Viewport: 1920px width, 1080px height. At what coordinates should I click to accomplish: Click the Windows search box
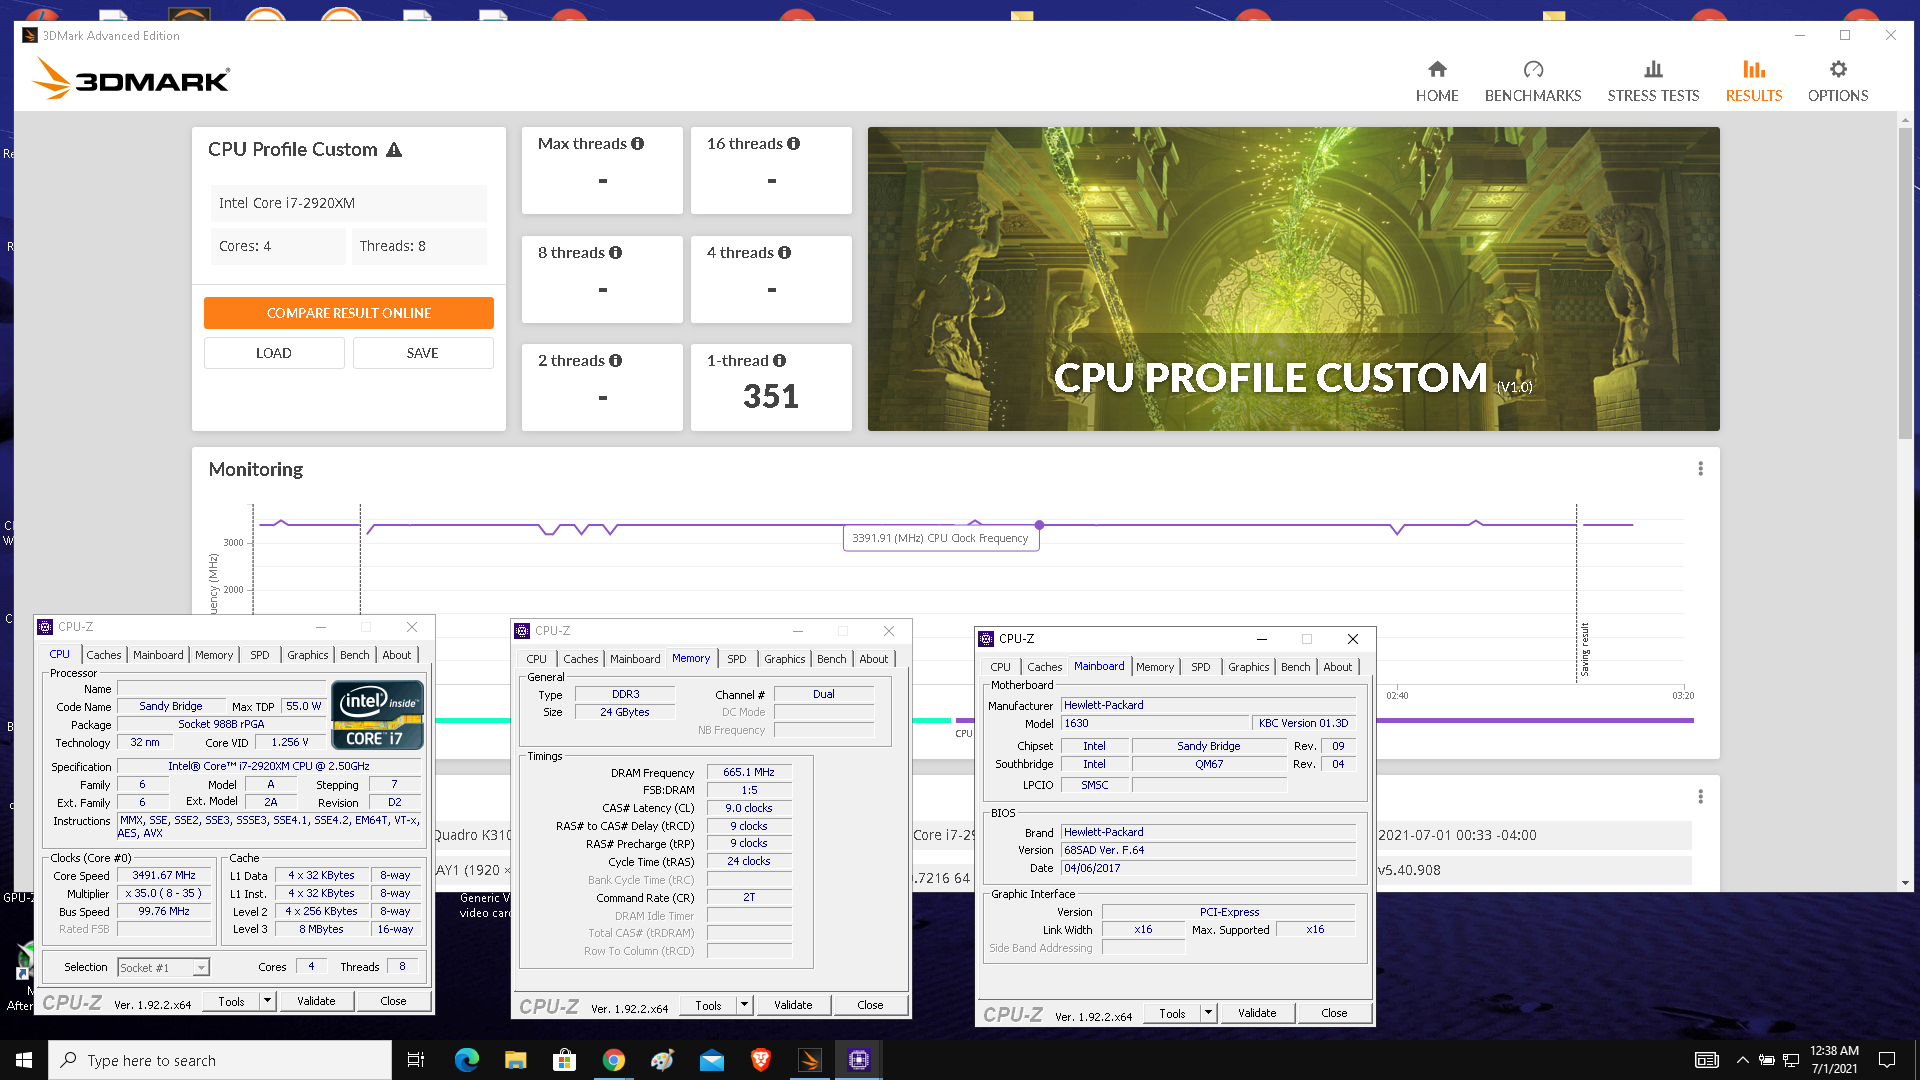[x=220, y=1060]
